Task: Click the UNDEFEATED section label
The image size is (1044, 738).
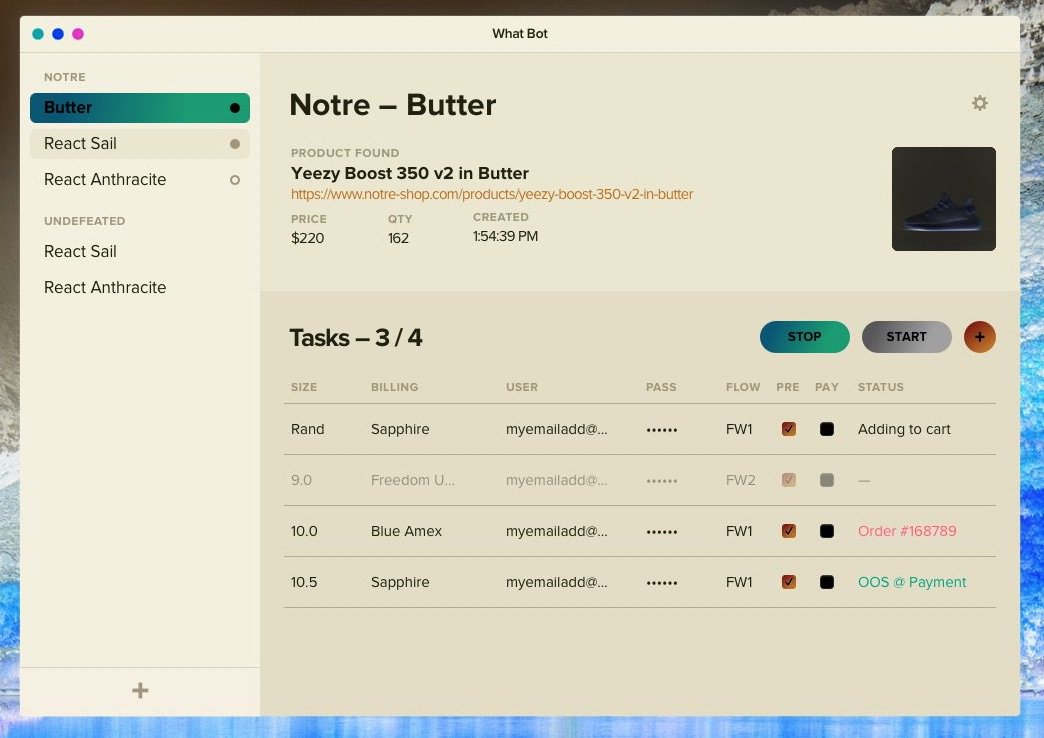Action: pos(85,221)
